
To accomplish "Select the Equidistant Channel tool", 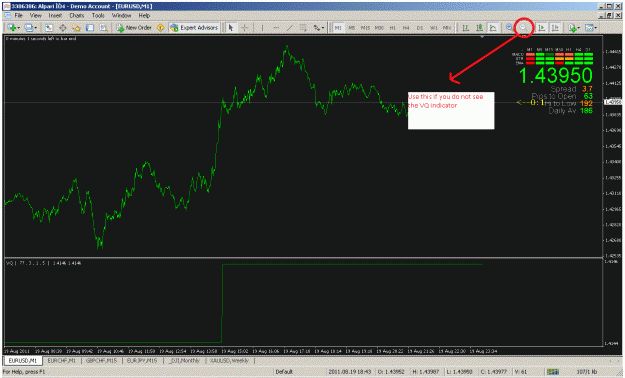I will click(x=303, y=28).
